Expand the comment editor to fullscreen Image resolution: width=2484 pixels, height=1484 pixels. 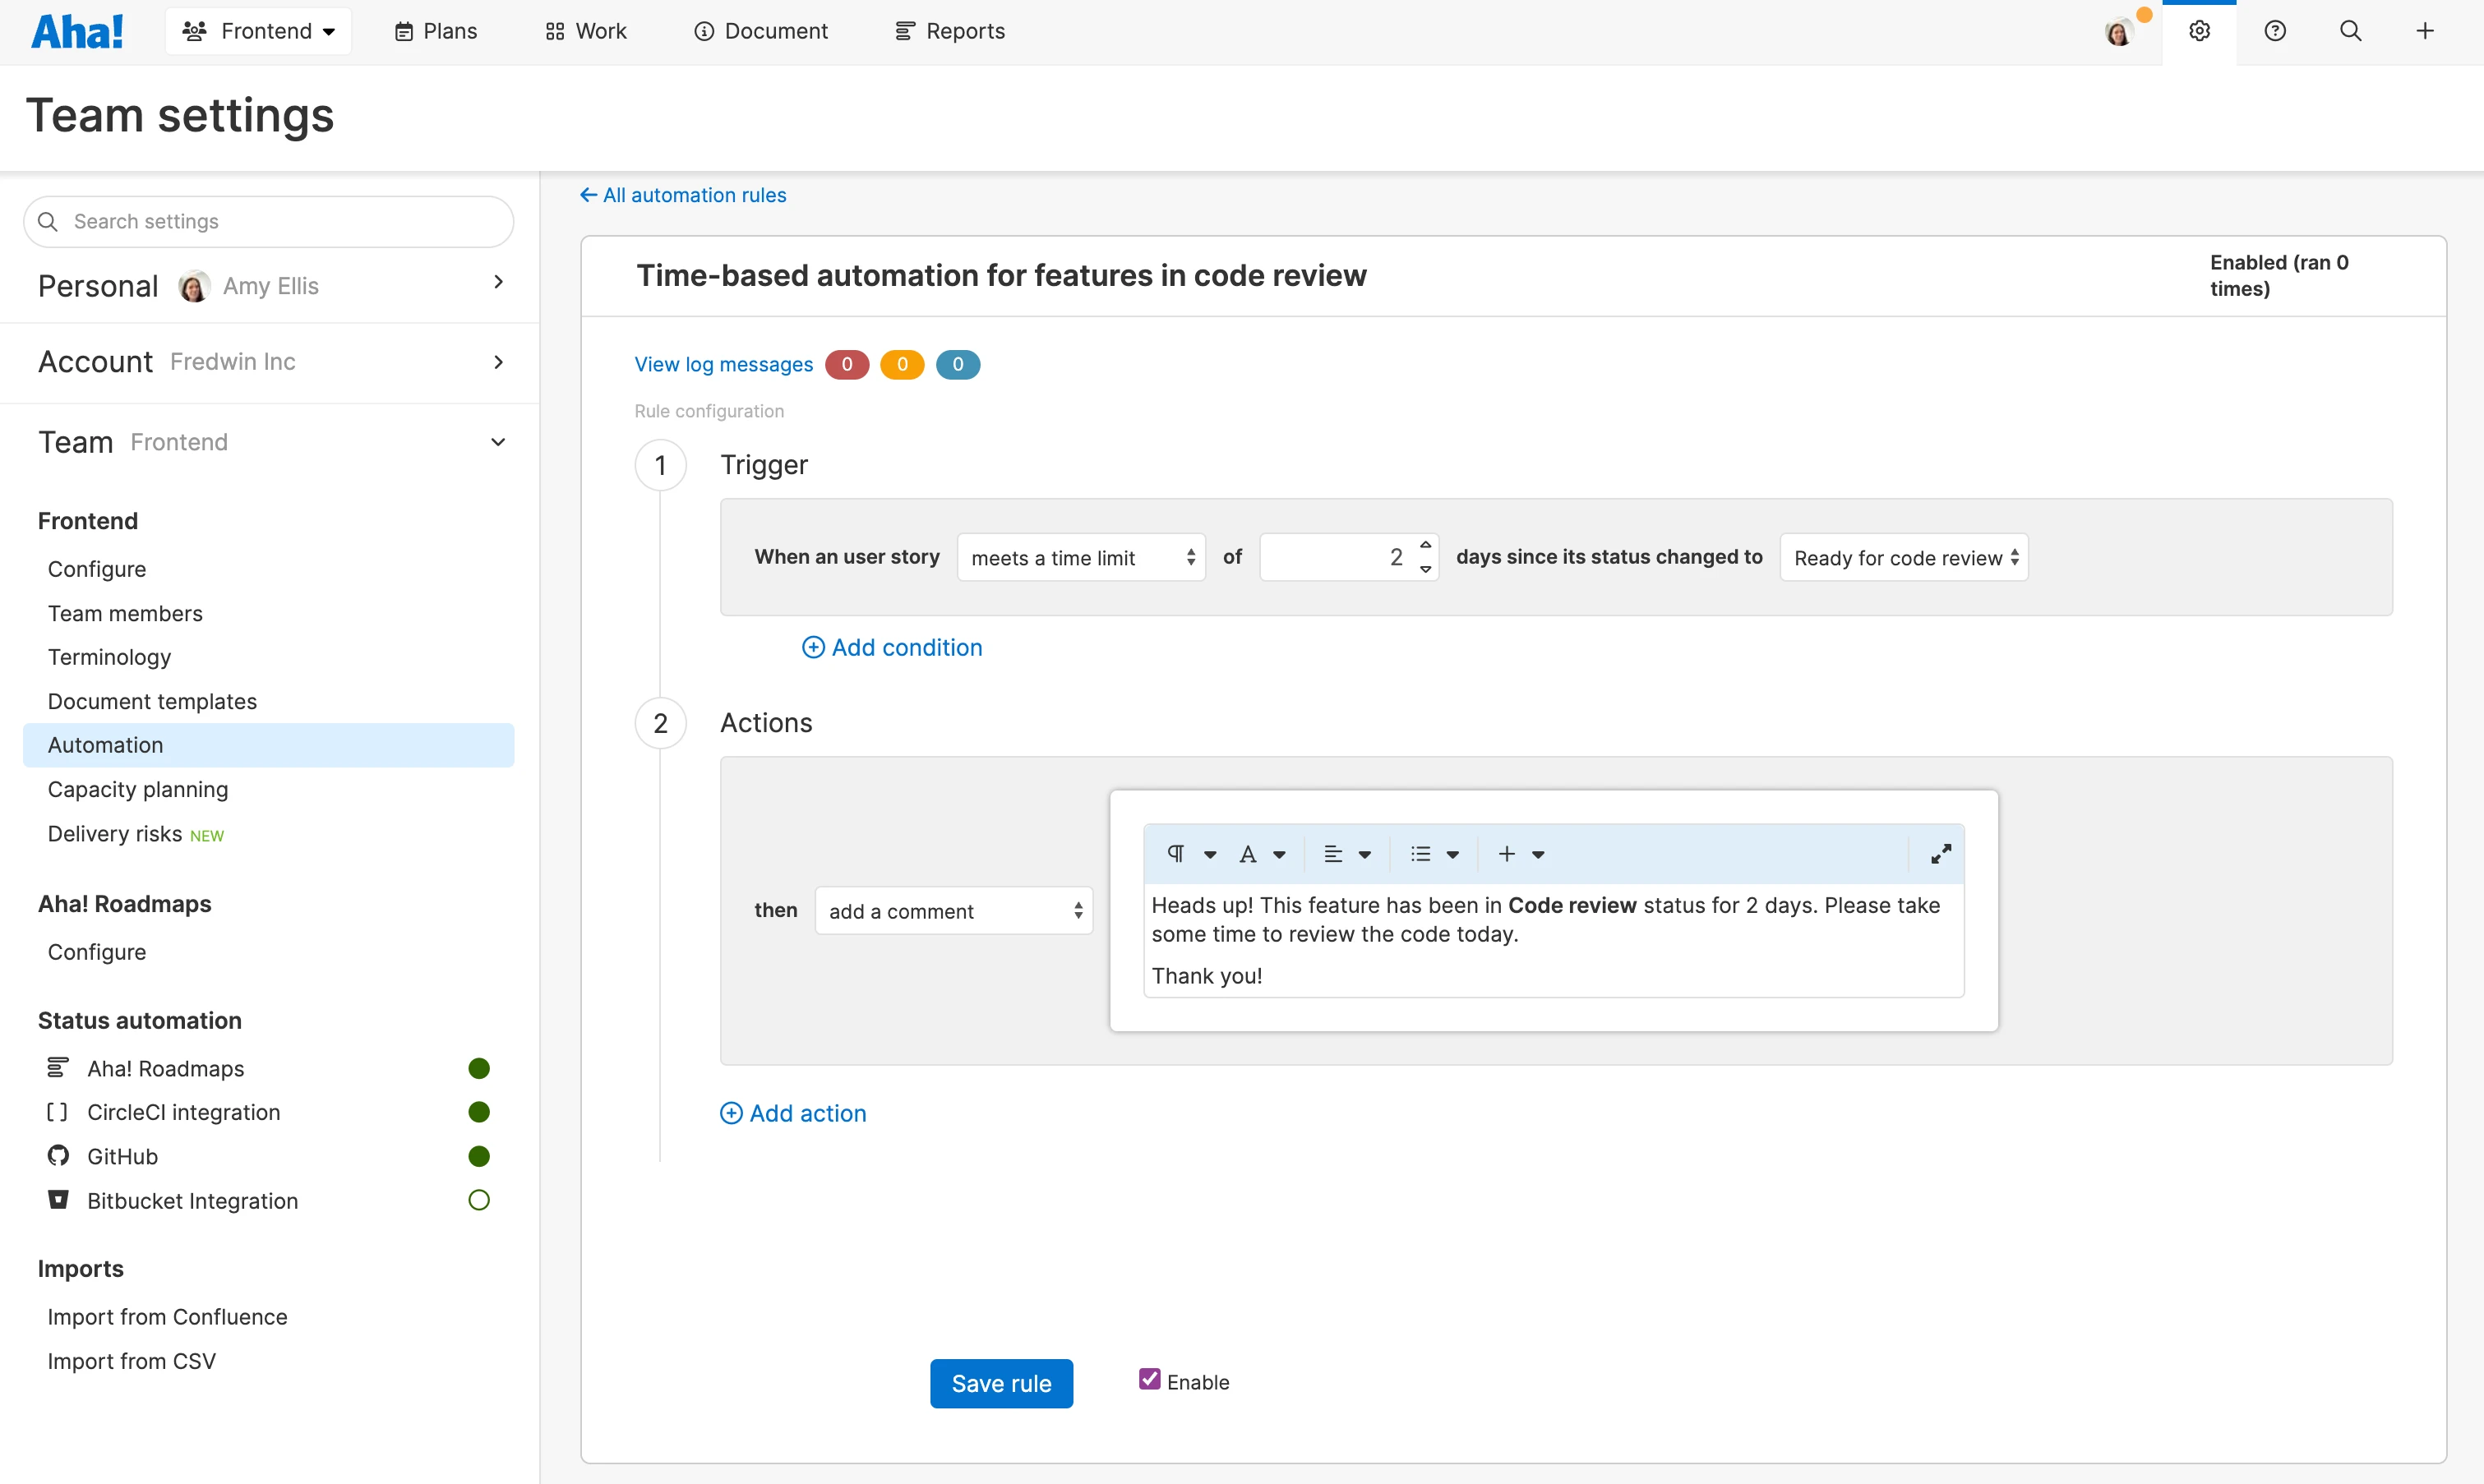[x=1940, y=854]
